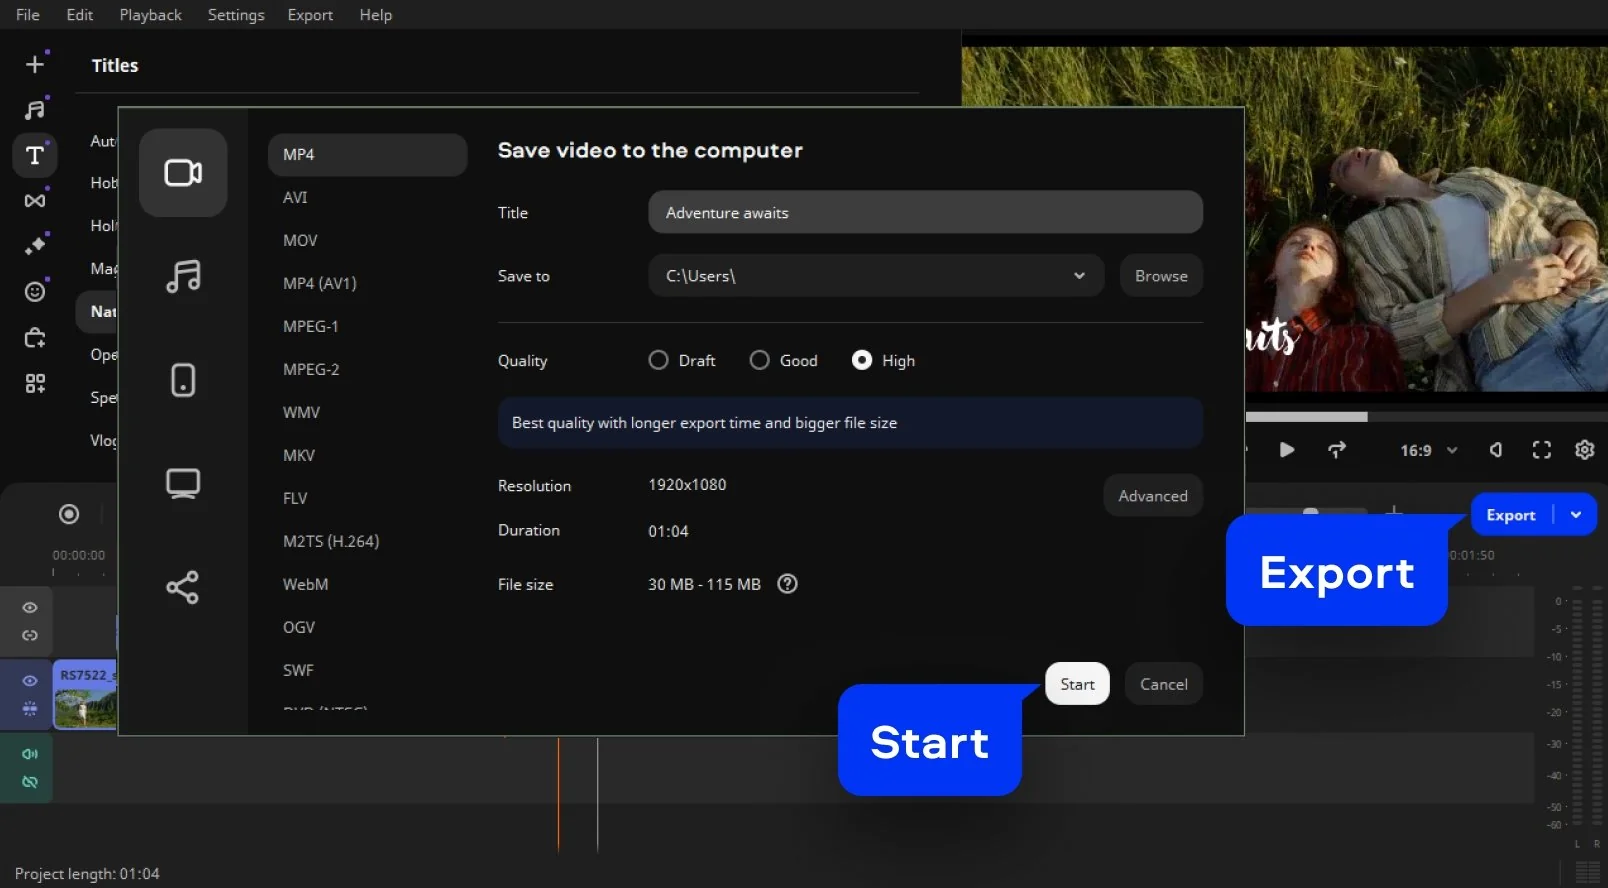Expand the Export button arrow menu
This screenshot has height=888, width=1608.
click(x=1576, y=515)
